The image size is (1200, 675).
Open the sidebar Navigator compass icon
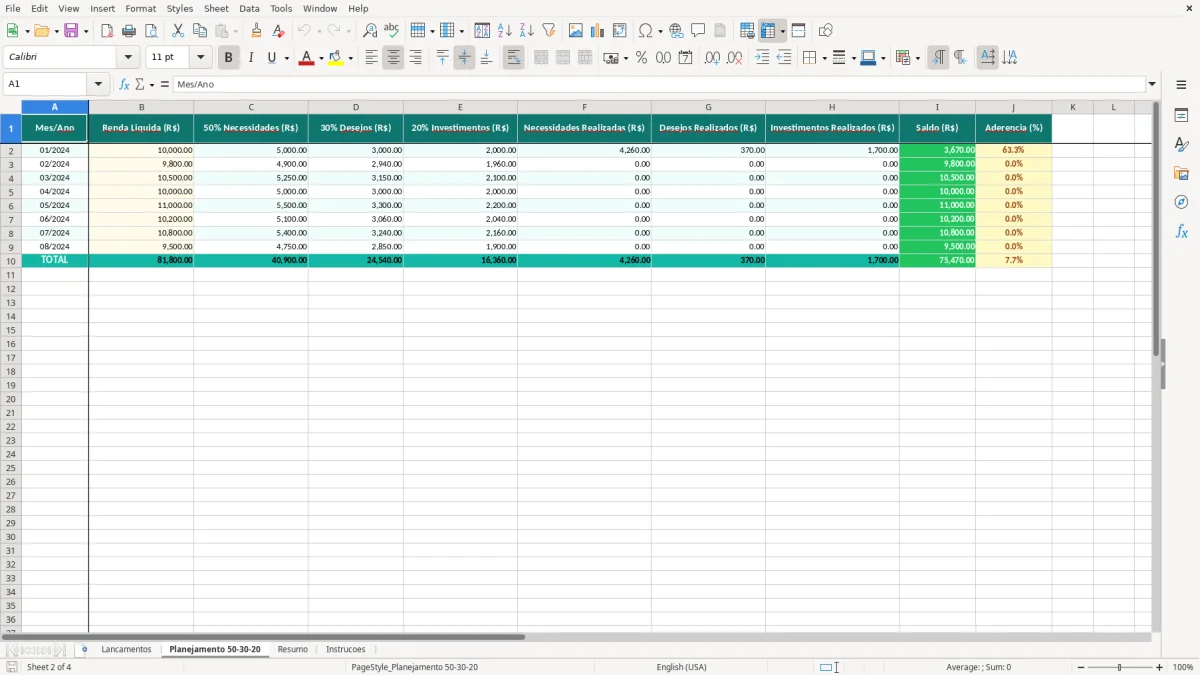[x=1181, y=202]
